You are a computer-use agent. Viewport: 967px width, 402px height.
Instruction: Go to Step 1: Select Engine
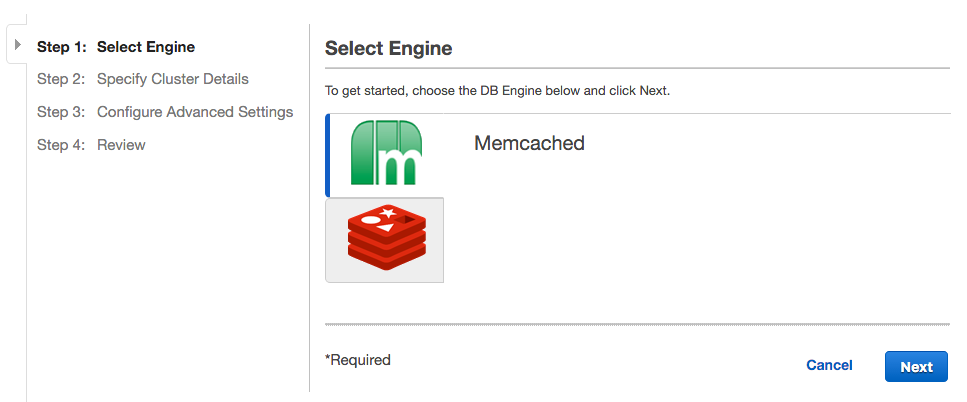[x=116, y=47]
